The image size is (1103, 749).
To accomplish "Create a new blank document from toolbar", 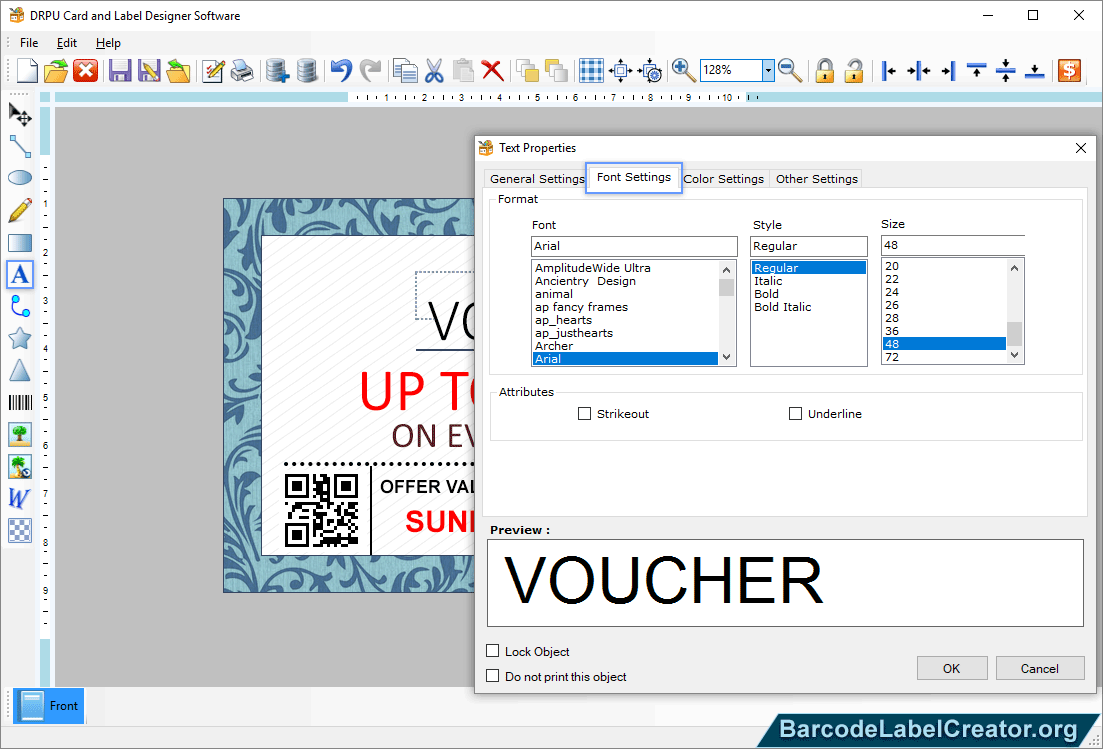I will (27, 70).
